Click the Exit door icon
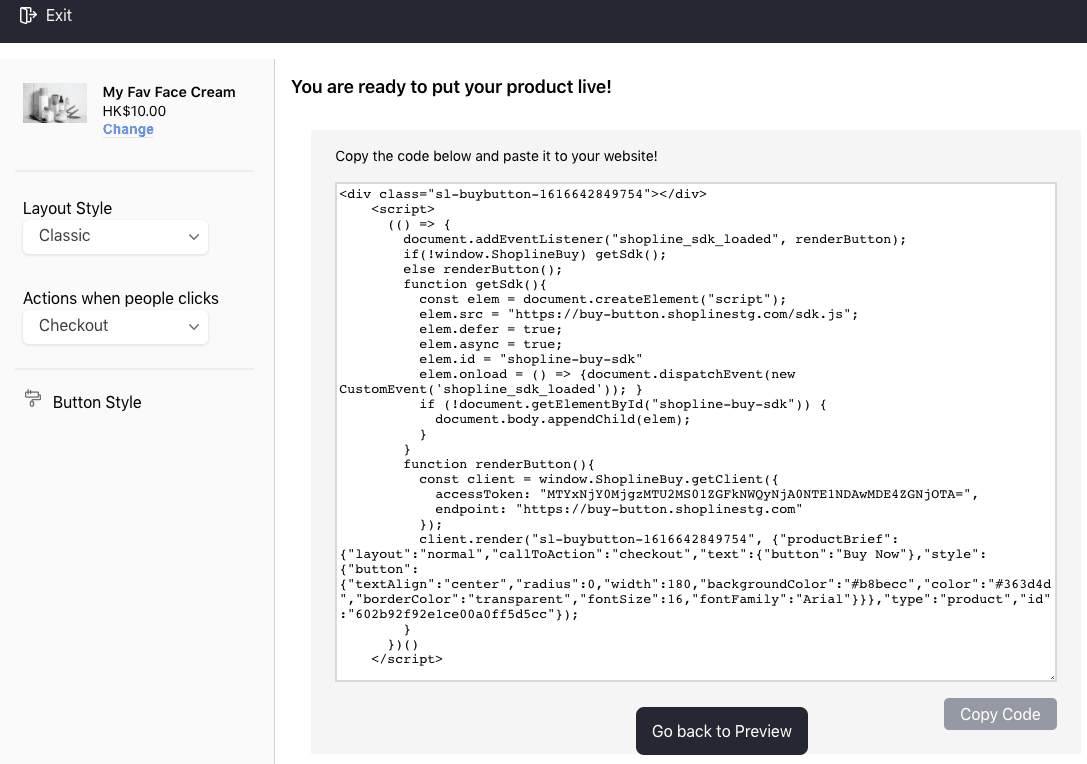1087x764 pixels. coord(28,15)
